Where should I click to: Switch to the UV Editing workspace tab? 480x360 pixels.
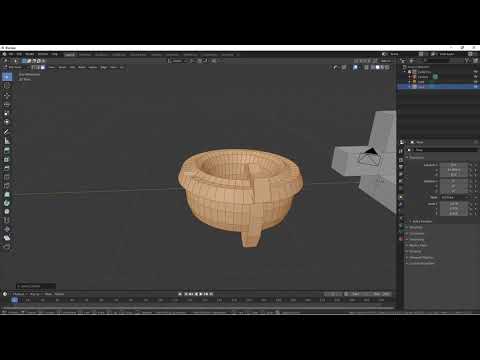[x=119, y=54]
